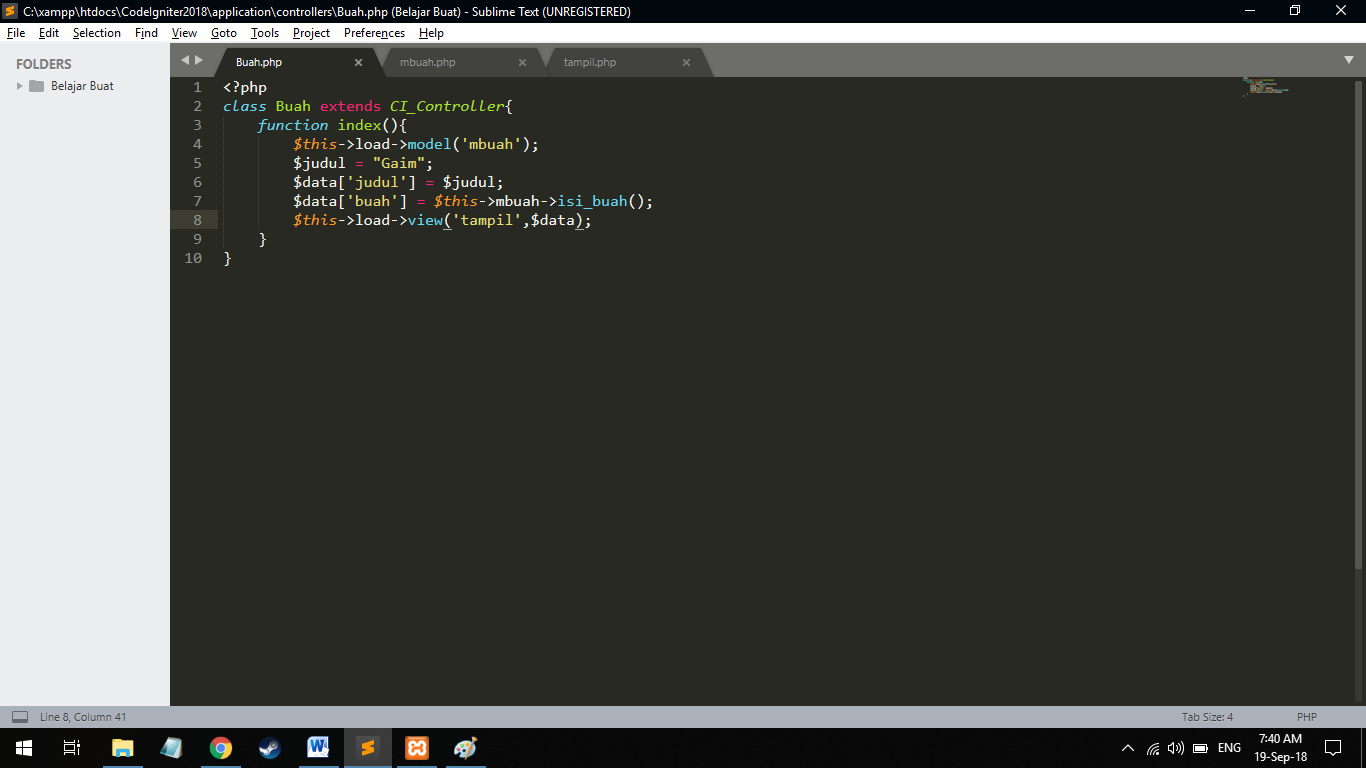Click the CI_Controller class name

447,106
